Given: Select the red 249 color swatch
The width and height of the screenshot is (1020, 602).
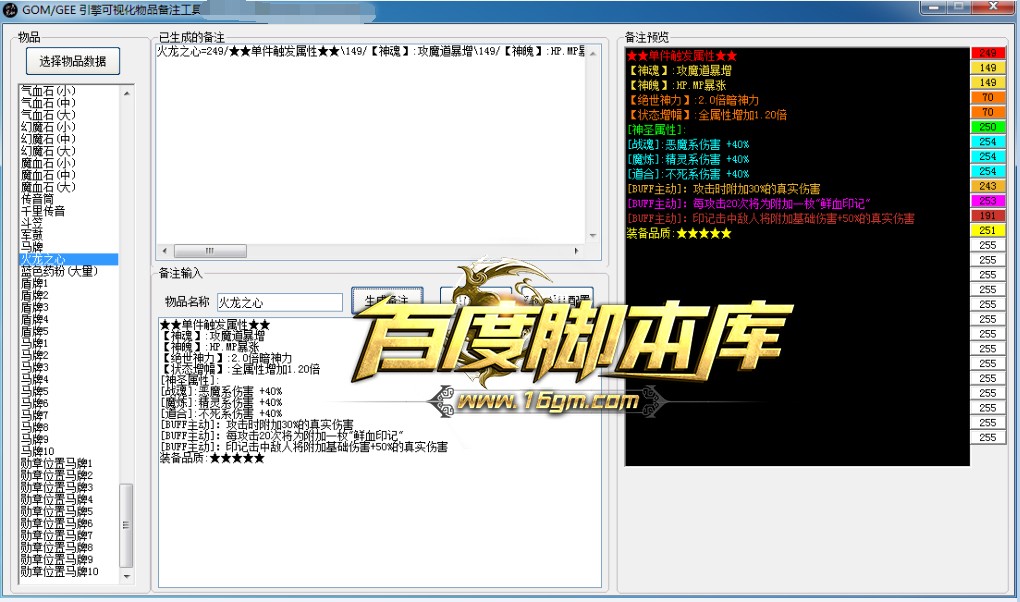Looking at the screenshot, I should tap(988, 53).
